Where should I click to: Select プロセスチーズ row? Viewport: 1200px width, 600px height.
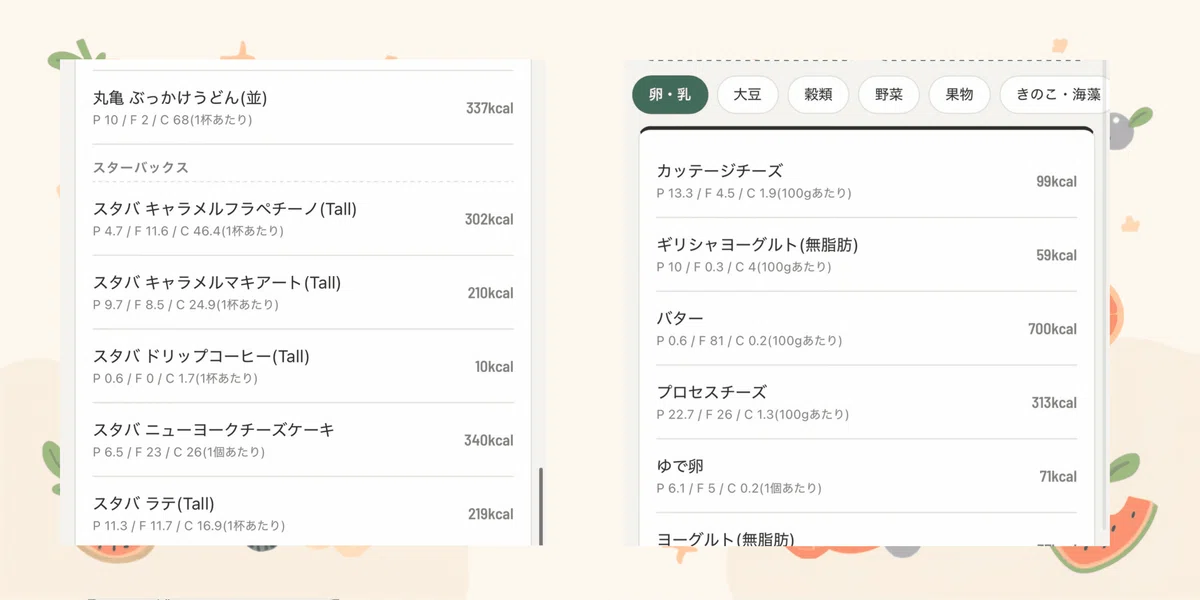867,403
